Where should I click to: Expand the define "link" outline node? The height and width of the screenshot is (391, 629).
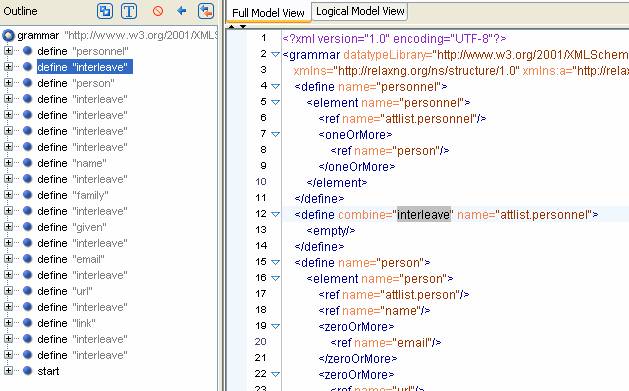click(8, 323)
